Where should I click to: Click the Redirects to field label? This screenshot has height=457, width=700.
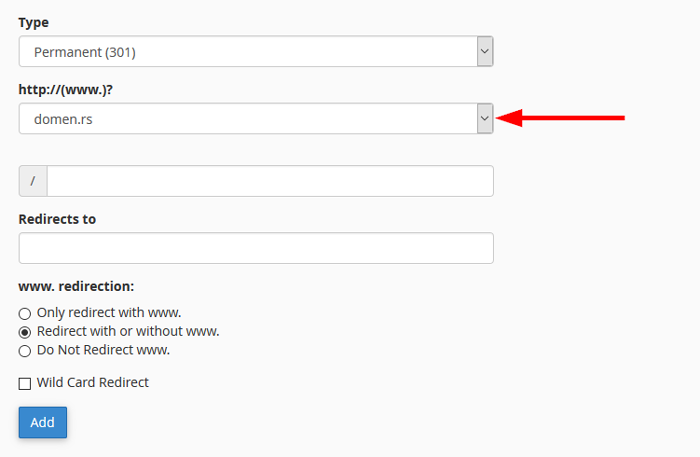[57, 219]
